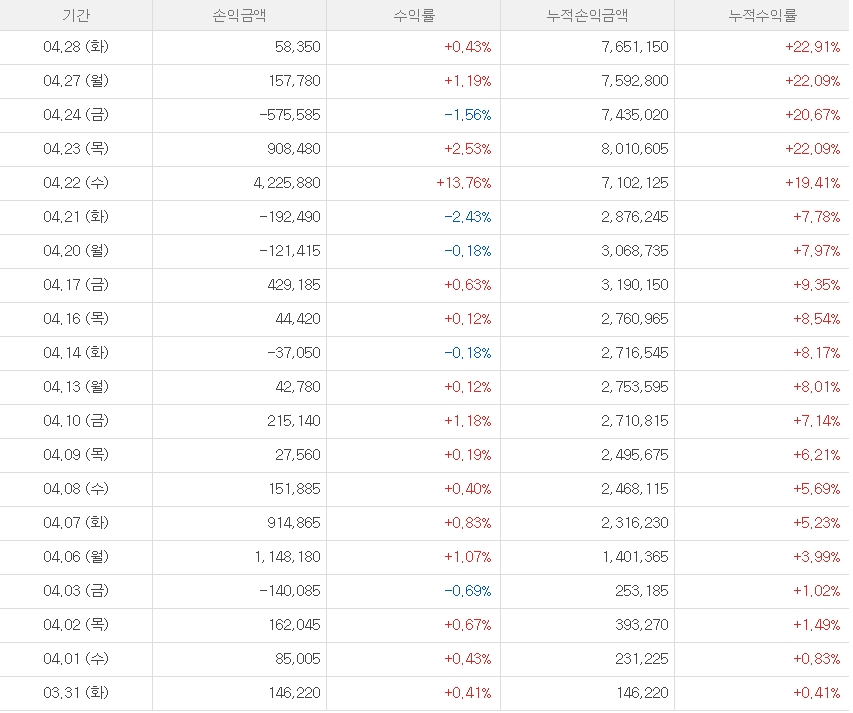853x713 pixels.
Task: Select the date cell 04.02 (목)
Action: 76,624
